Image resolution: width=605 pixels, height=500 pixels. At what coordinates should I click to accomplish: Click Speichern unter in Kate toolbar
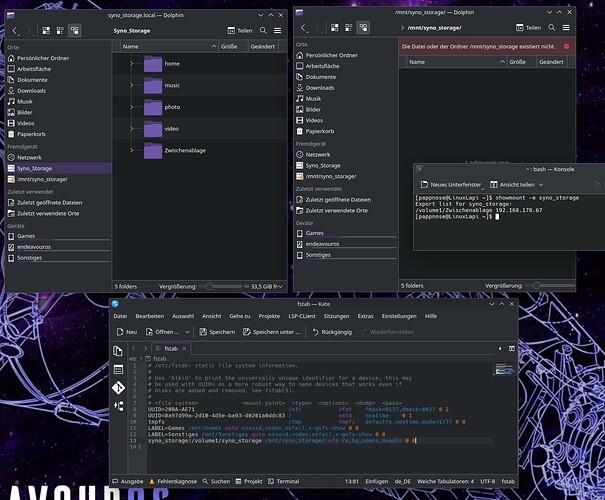click(271, 332)
